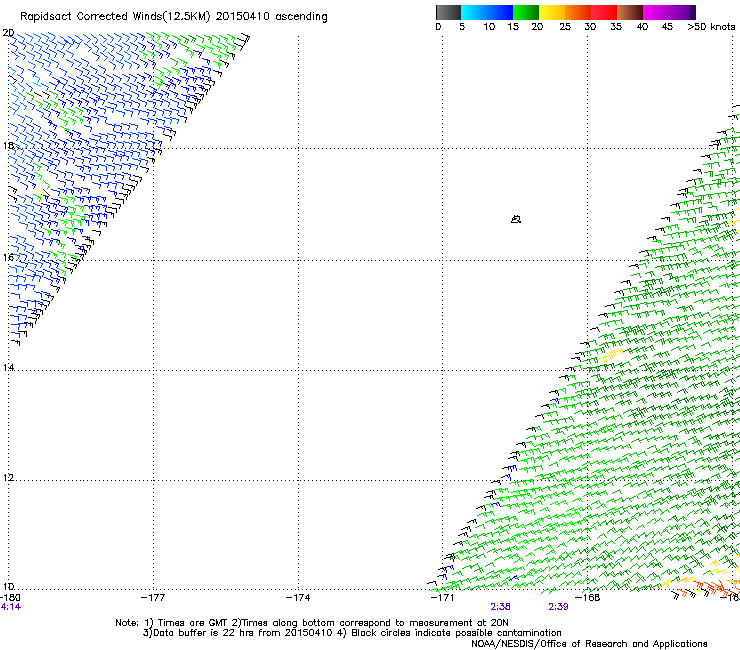The image size is (740, 650).
Task: Click the Rapidscat Corrected Winds title text
Action: [174, 17]
